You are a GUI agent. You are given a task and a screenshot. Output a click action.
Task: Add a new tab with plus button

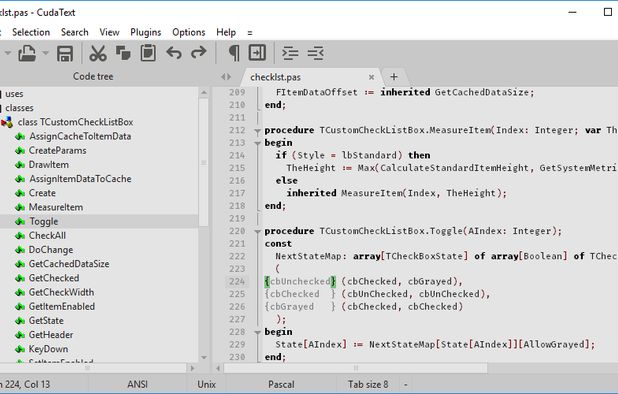(x=394, y=77)
